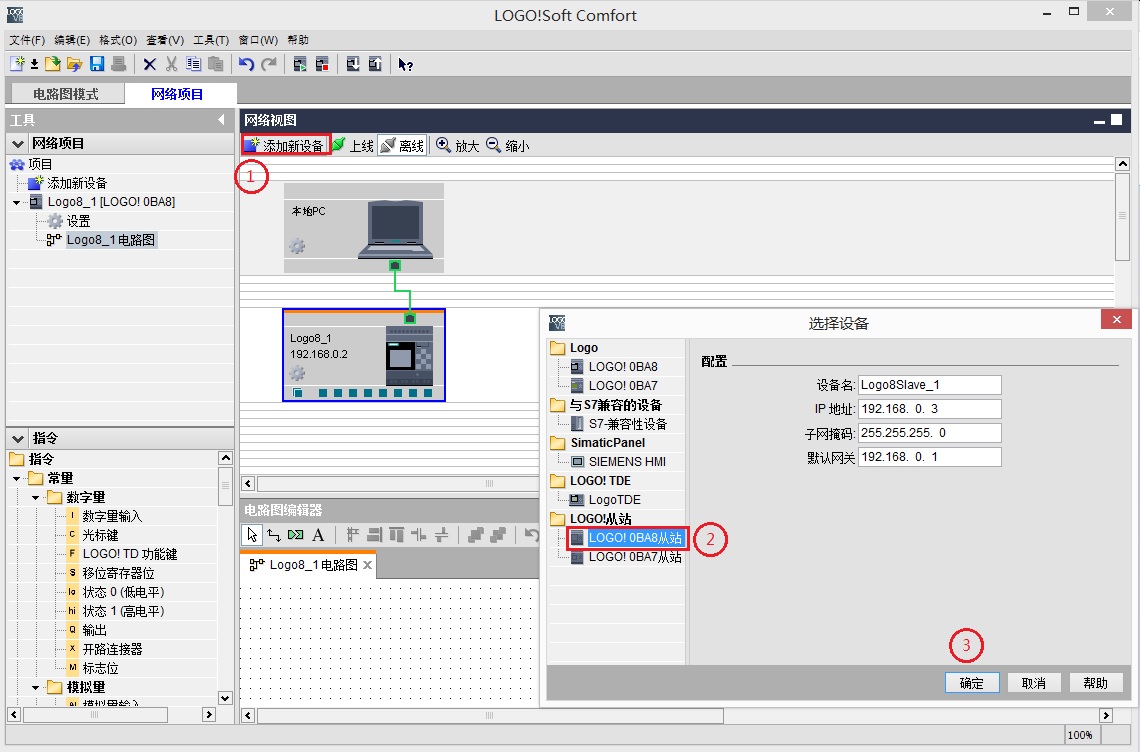Open the 文件(F) menu
Screen dimensions: 1140x752
coord(27,40)
